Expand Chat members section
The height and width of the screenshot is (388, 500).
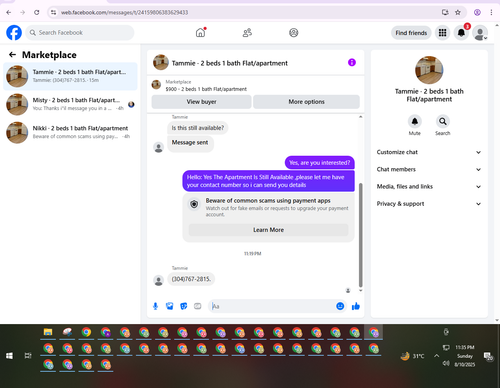coord(429,169)
